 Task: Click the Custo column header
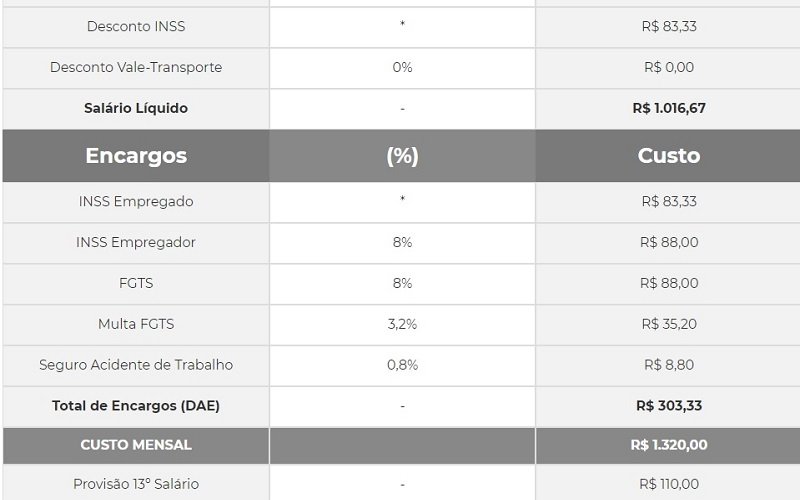pyautogui.click(x=669, y=156)
